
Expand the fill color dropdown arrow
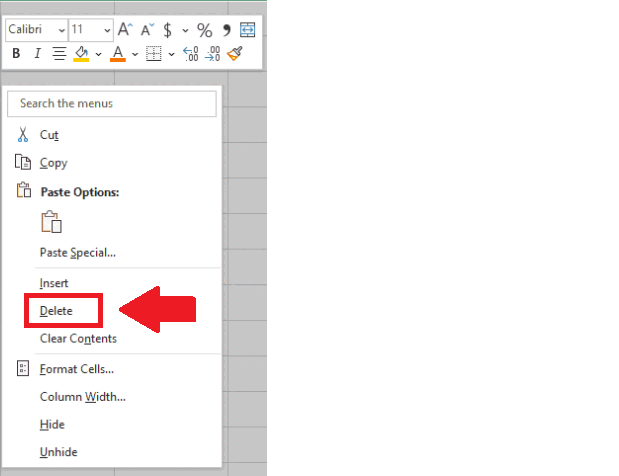(98, 54)
